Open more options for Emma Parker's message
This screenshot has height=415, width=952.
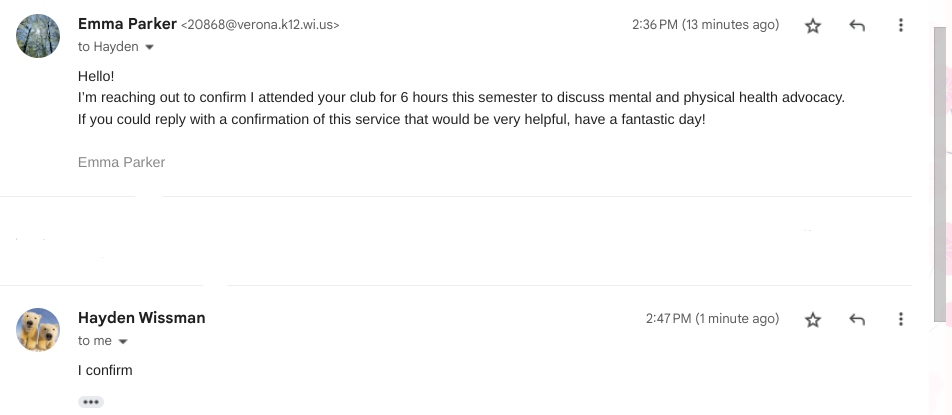click(x=901, y=26)
